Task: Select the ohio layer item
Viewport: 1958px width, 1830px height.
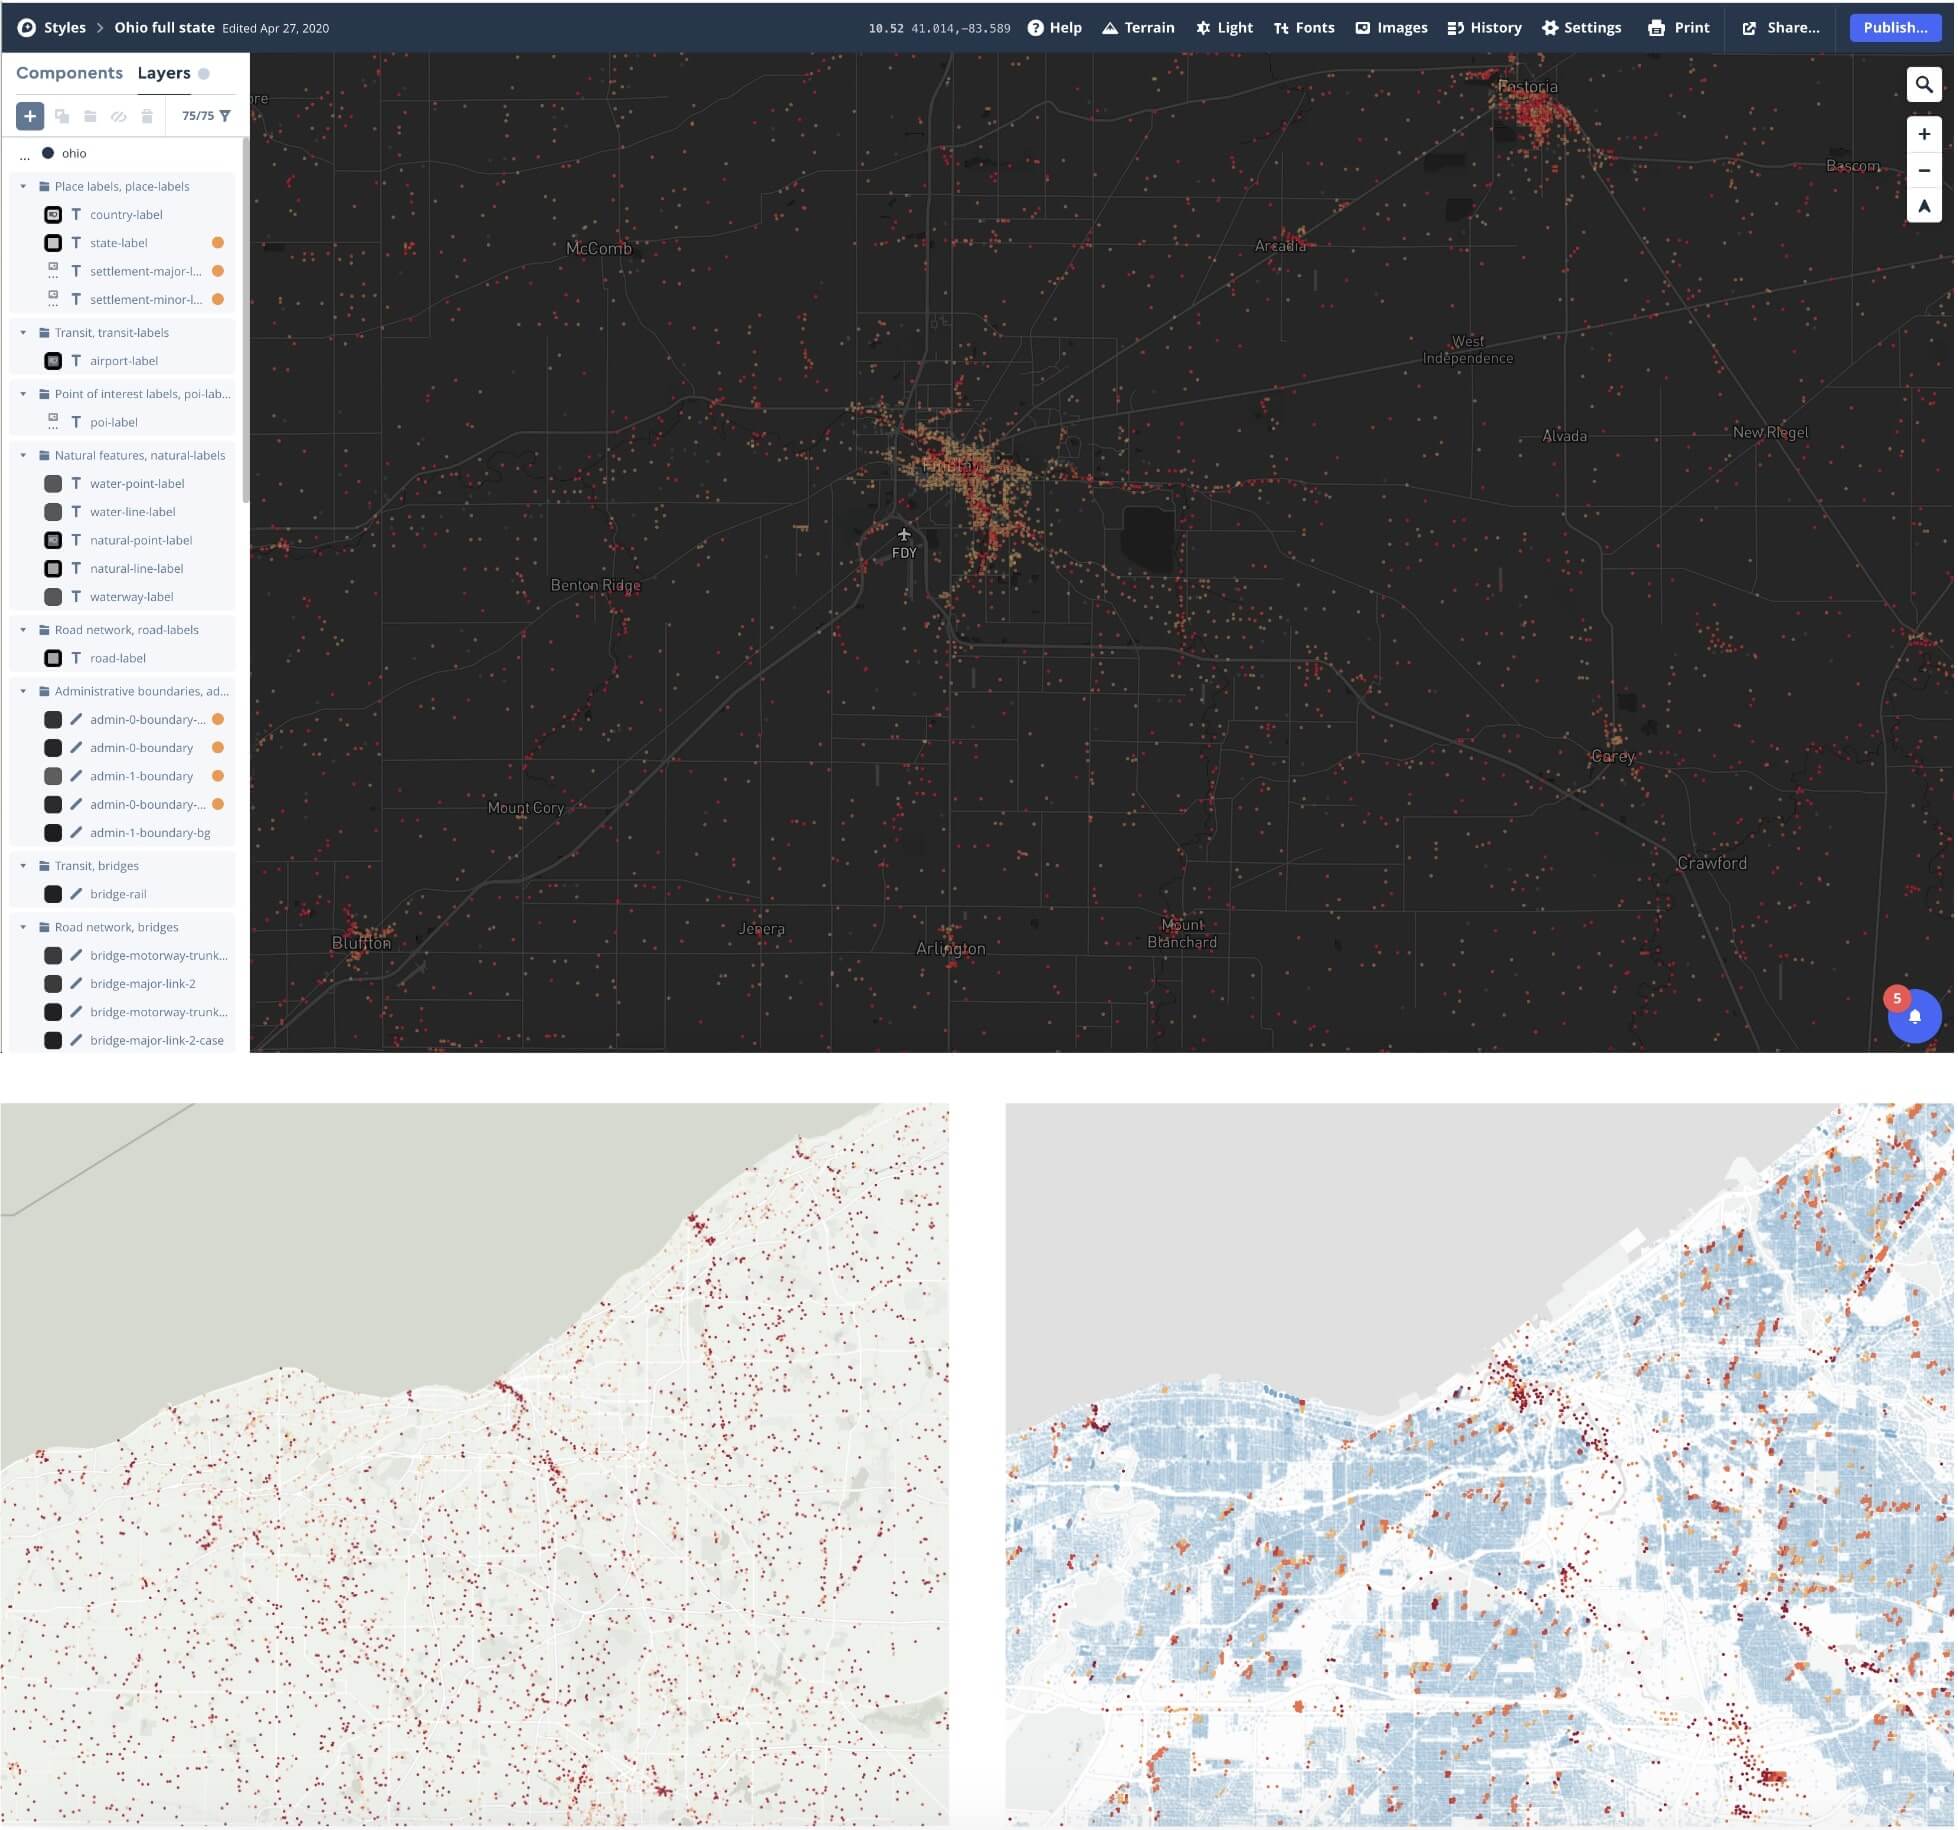Action: tap(74, 154)
